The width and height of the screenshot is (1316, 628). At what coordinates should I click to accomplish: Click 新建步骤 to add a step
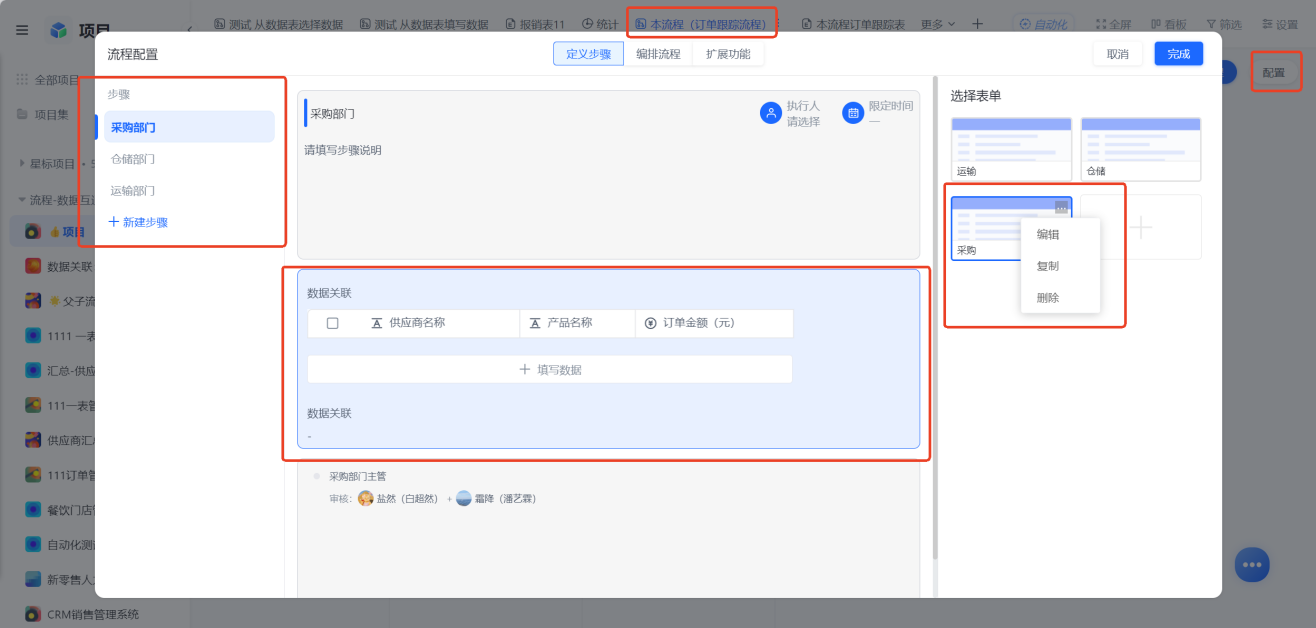click(138, 222)
